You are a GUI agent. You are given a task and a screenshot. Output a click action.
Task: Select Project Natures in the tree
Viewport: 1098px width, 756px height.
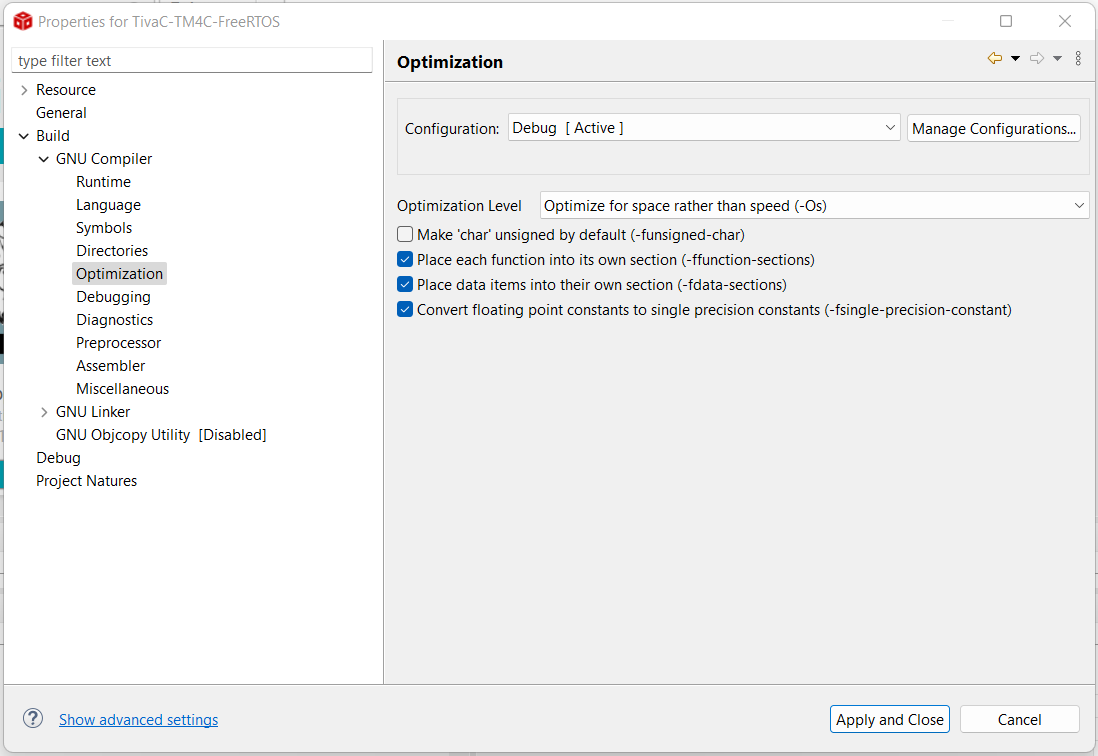click(x=87, y=481)
